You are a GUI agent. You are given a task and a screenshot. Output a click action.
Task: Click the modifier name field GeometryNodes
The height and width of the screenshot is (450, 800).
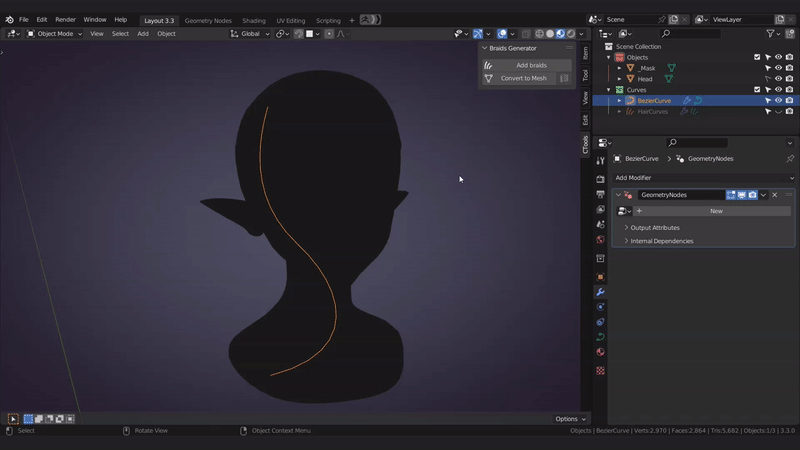680,195
